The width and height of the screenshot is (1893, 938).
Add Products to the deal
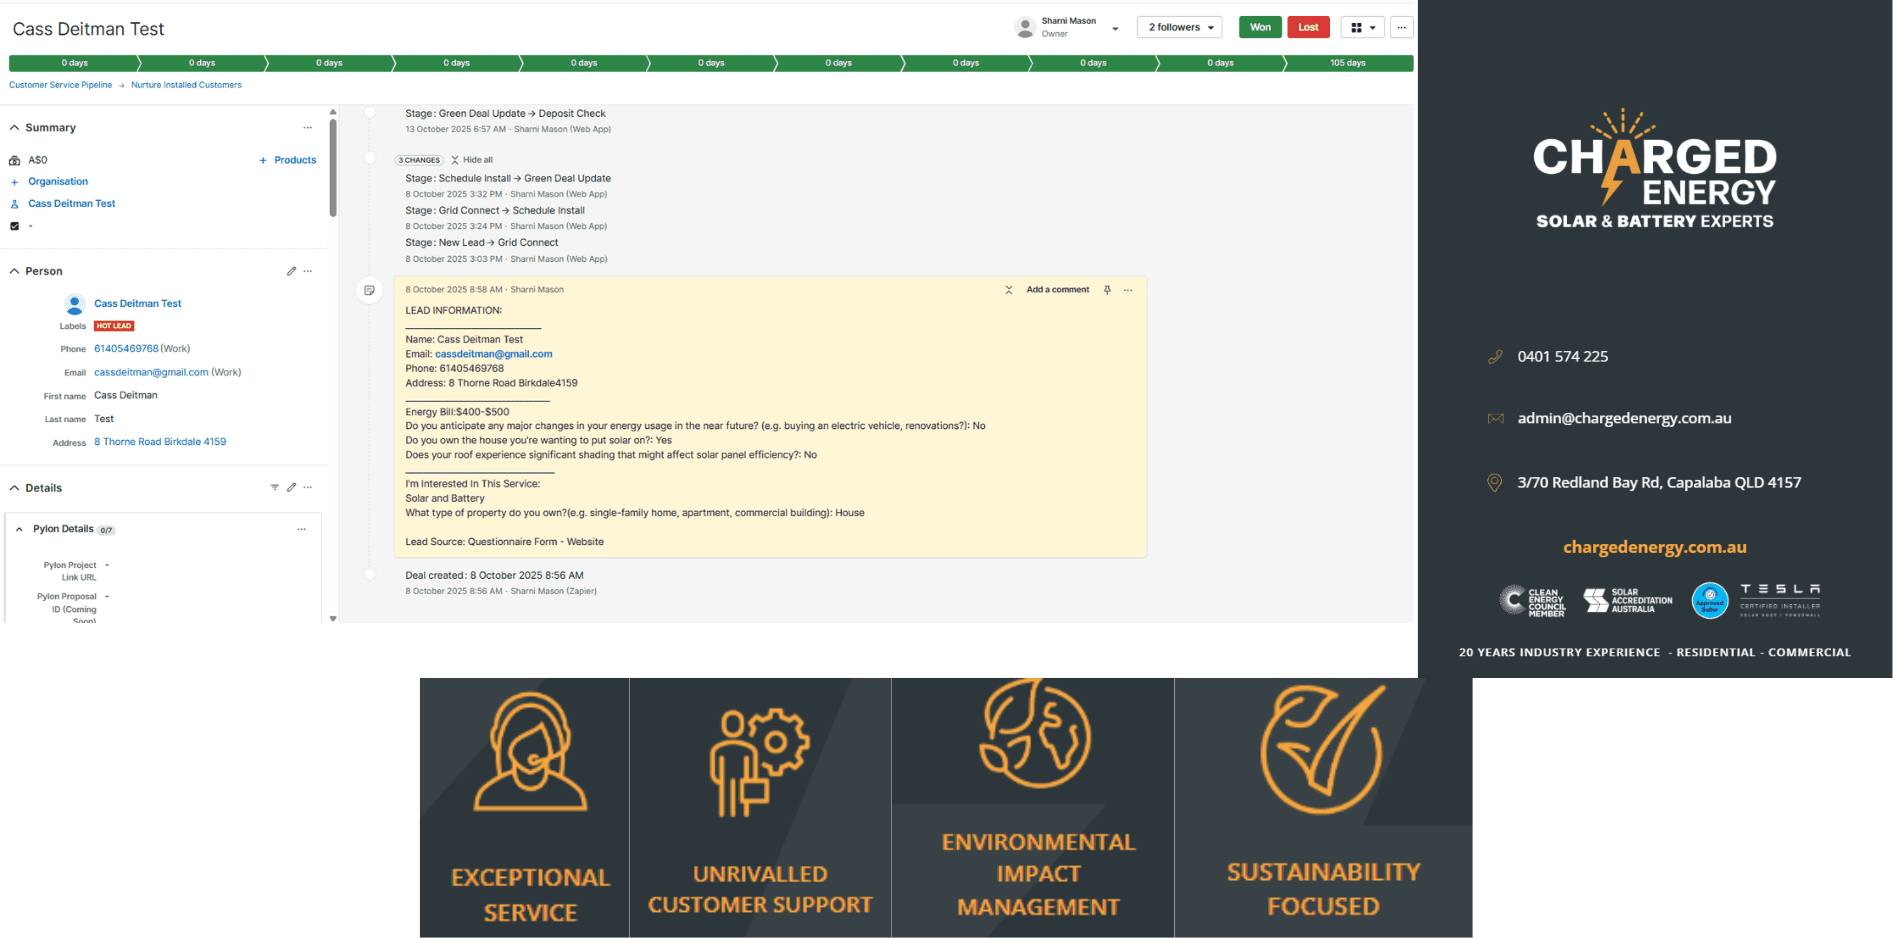click(x=288, y=160)
